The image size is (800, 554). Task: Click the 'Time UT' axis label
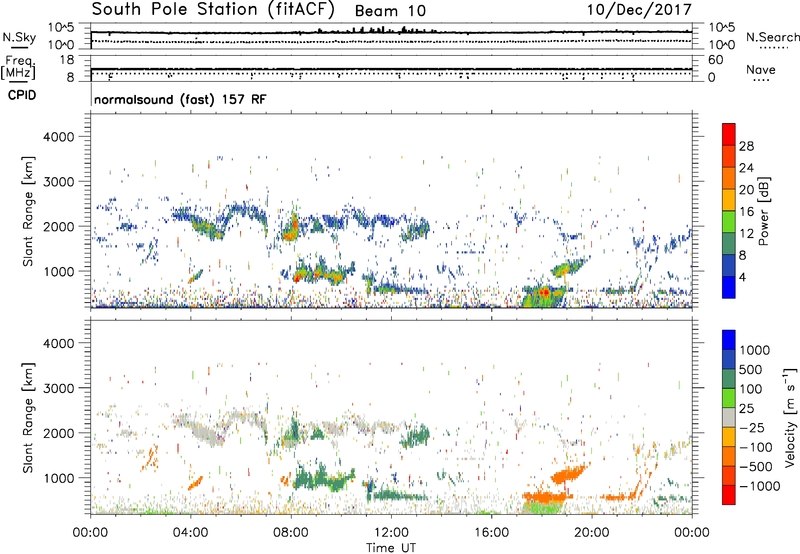[x=391, y=548]
